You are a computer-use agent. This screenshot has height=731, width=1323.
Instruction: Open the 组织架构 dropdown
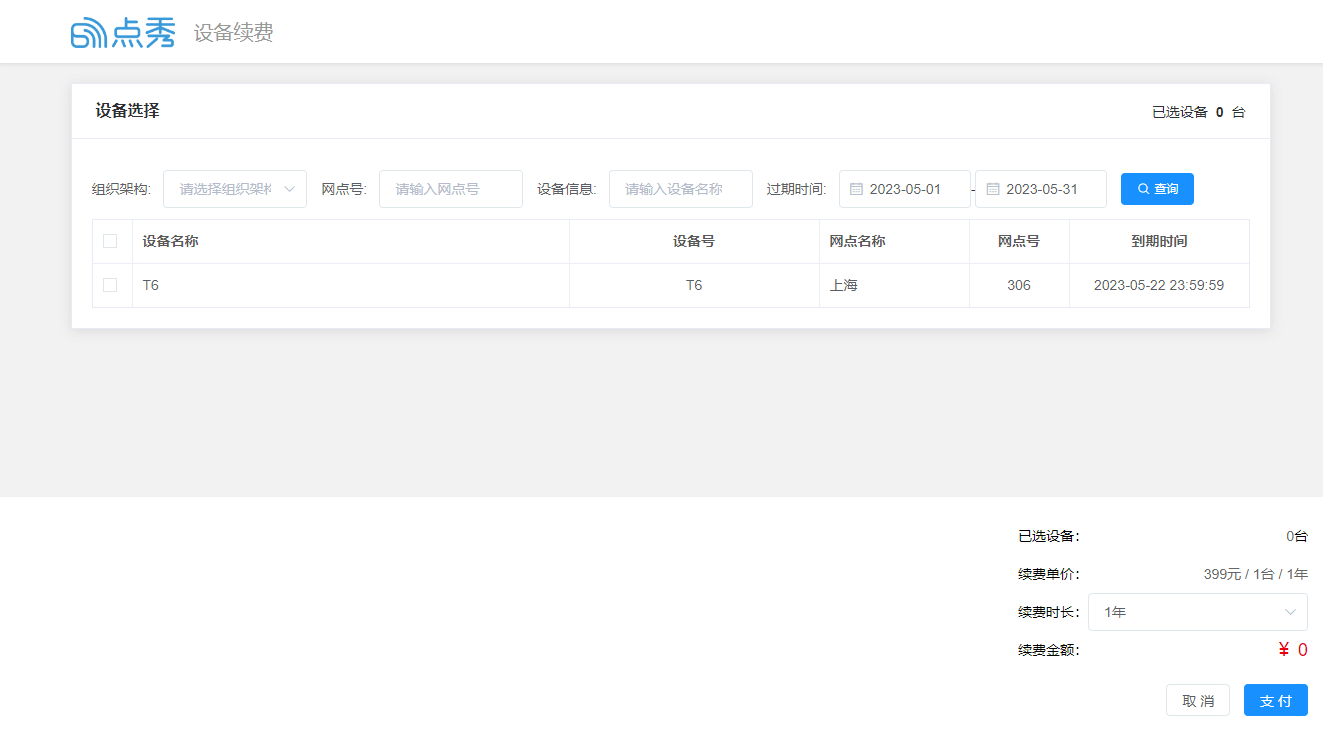(235, 189)
